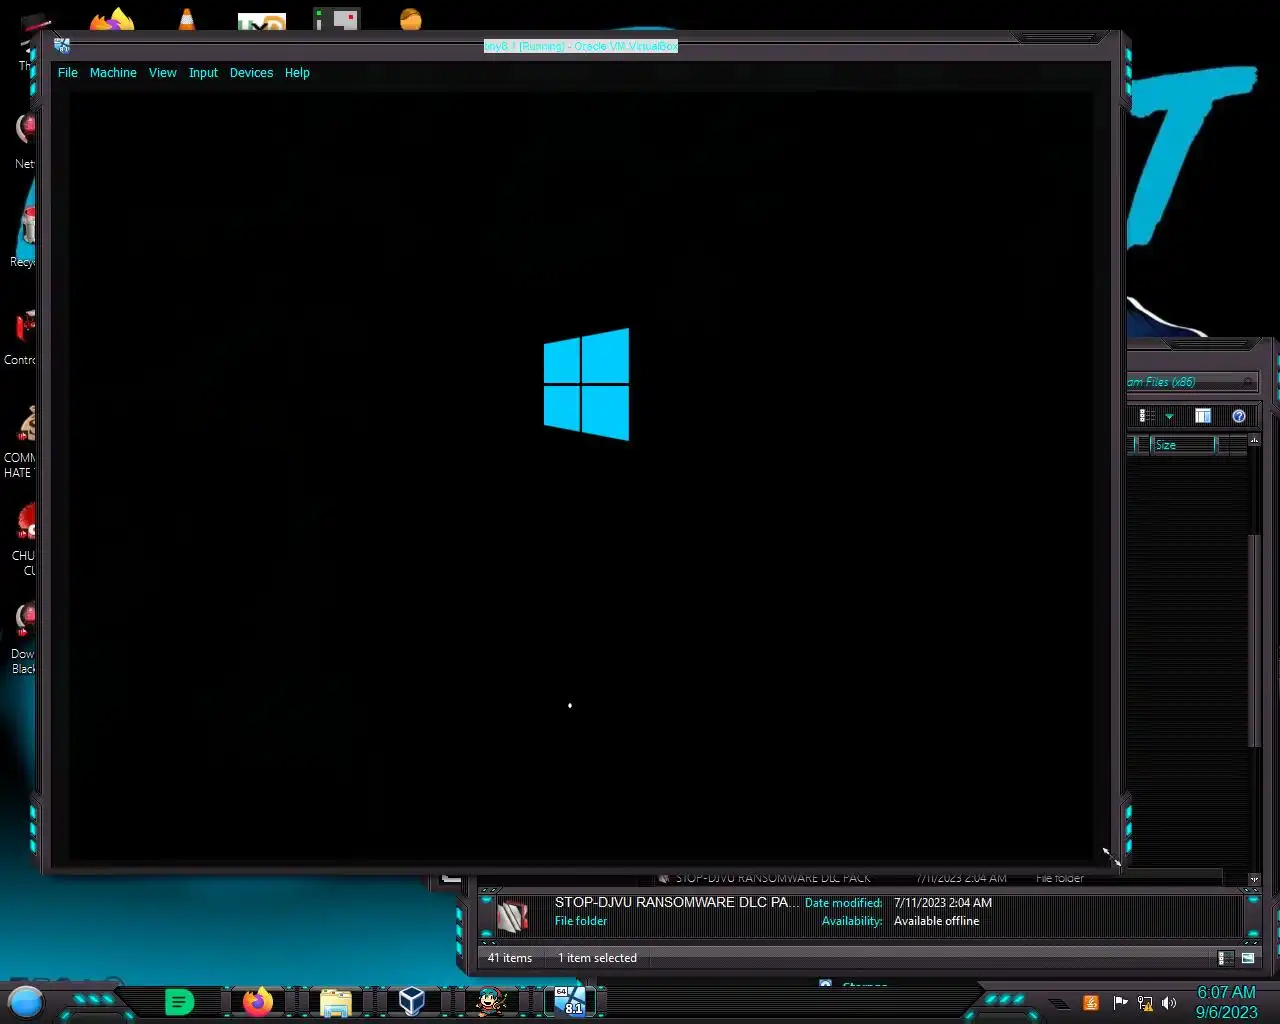Screen dimensions: 1280x1024
Task: Open the green notes app on the taskbar
Action: [x=179, y=1001]
